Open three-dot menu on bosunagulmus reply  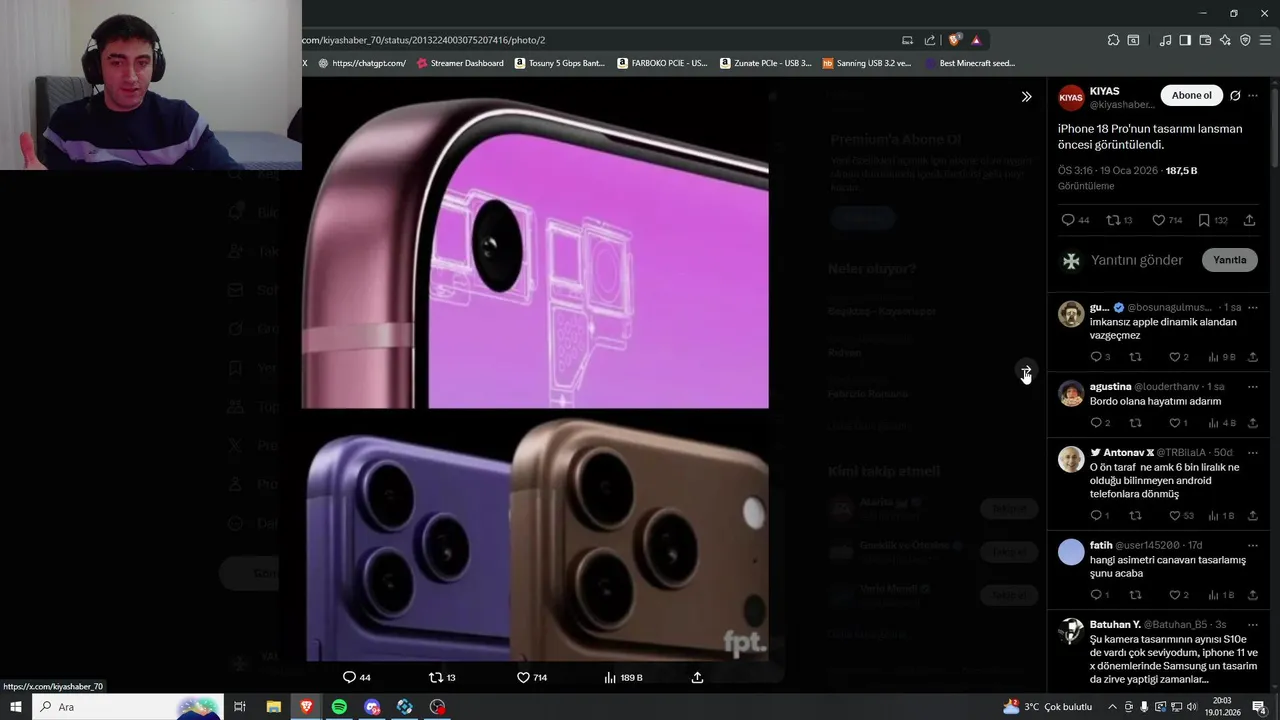(x=1252, y=307)
